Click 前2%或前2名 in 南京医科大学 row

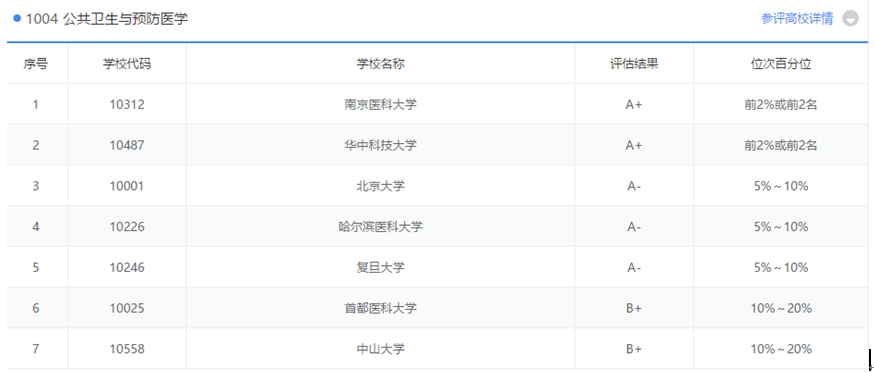[x=781, y=104]
